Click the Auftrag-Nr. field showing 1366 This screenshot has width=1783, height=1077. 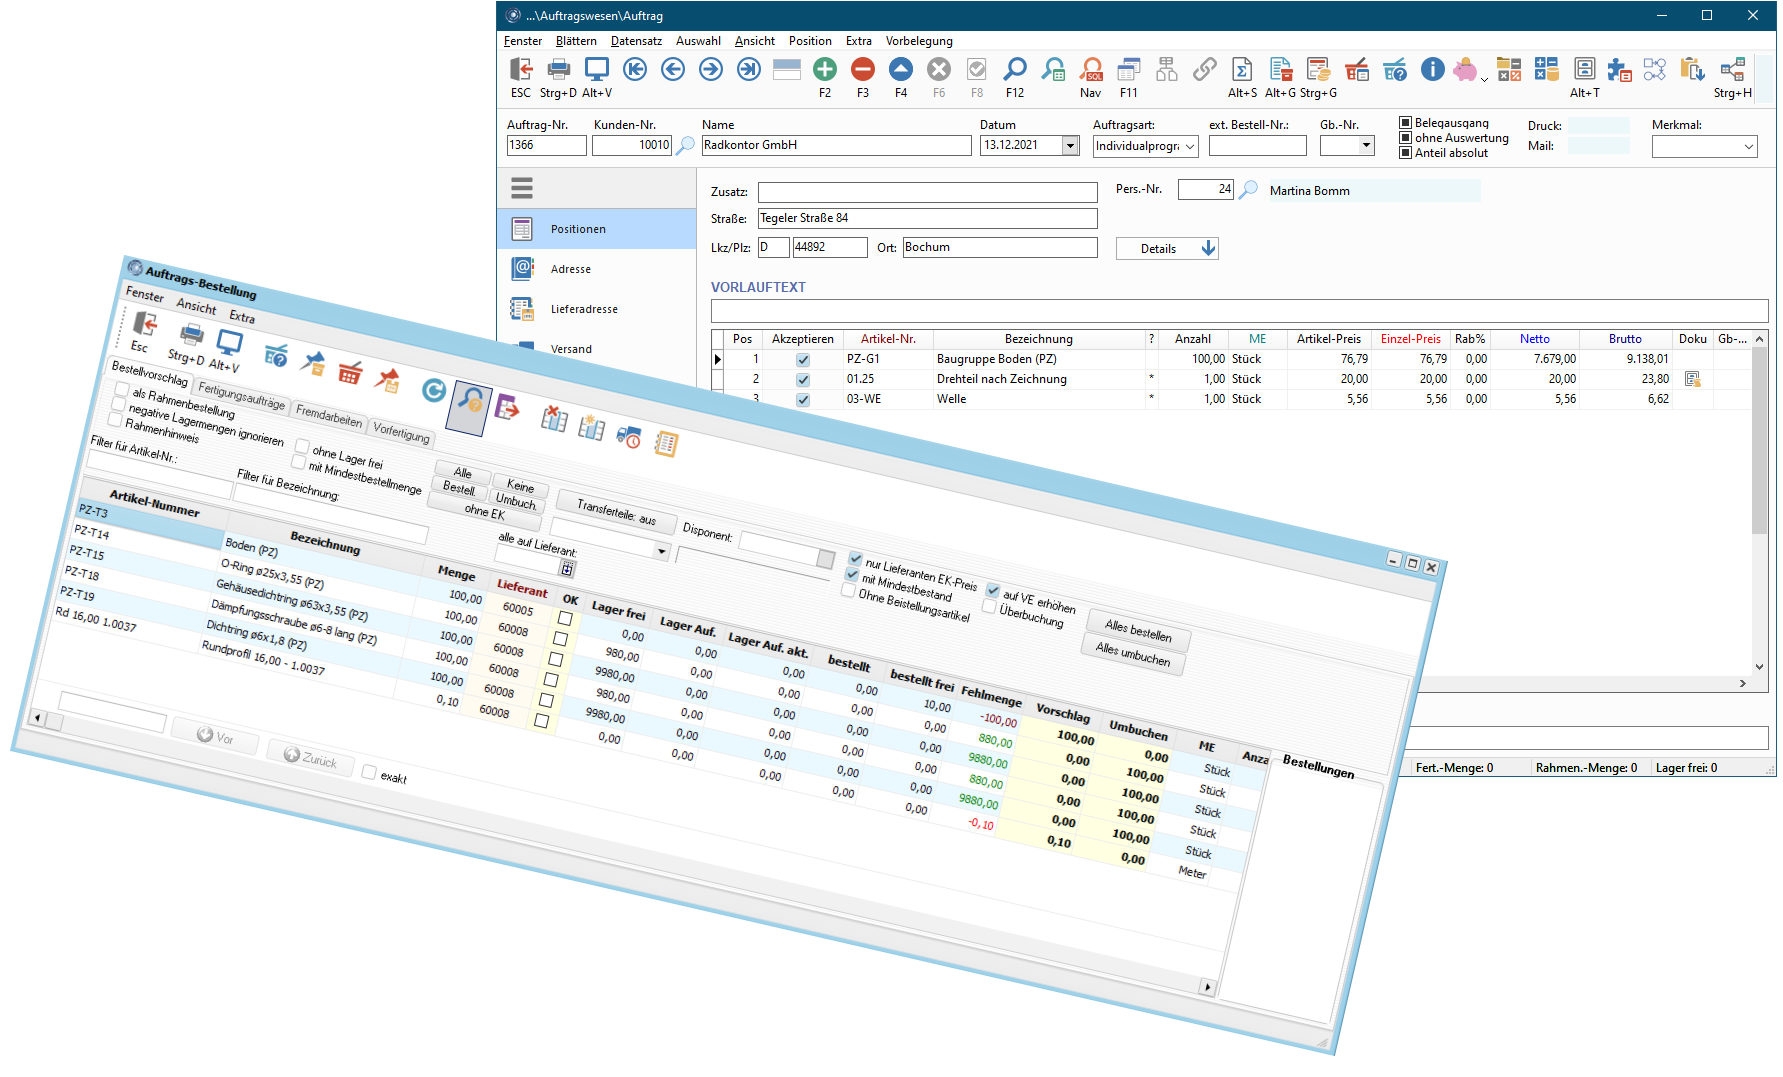click(x=546, y=145)
